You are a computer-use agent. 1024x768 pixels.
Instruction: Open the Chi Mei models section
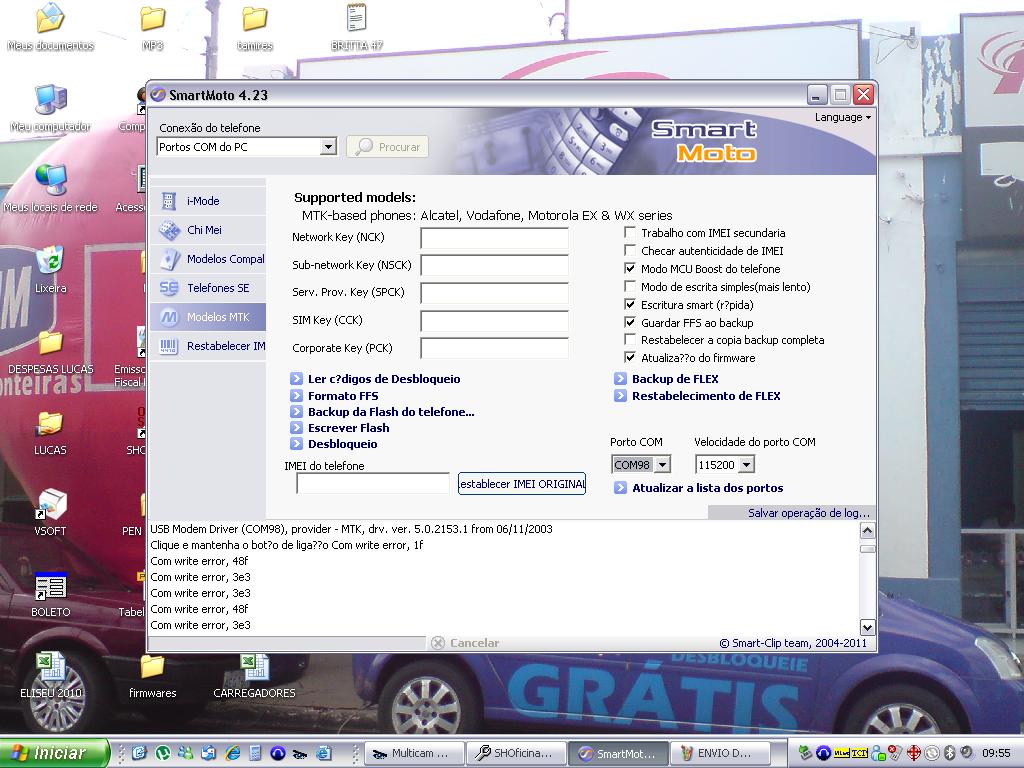pyautogui.click(x=169, y=230)
